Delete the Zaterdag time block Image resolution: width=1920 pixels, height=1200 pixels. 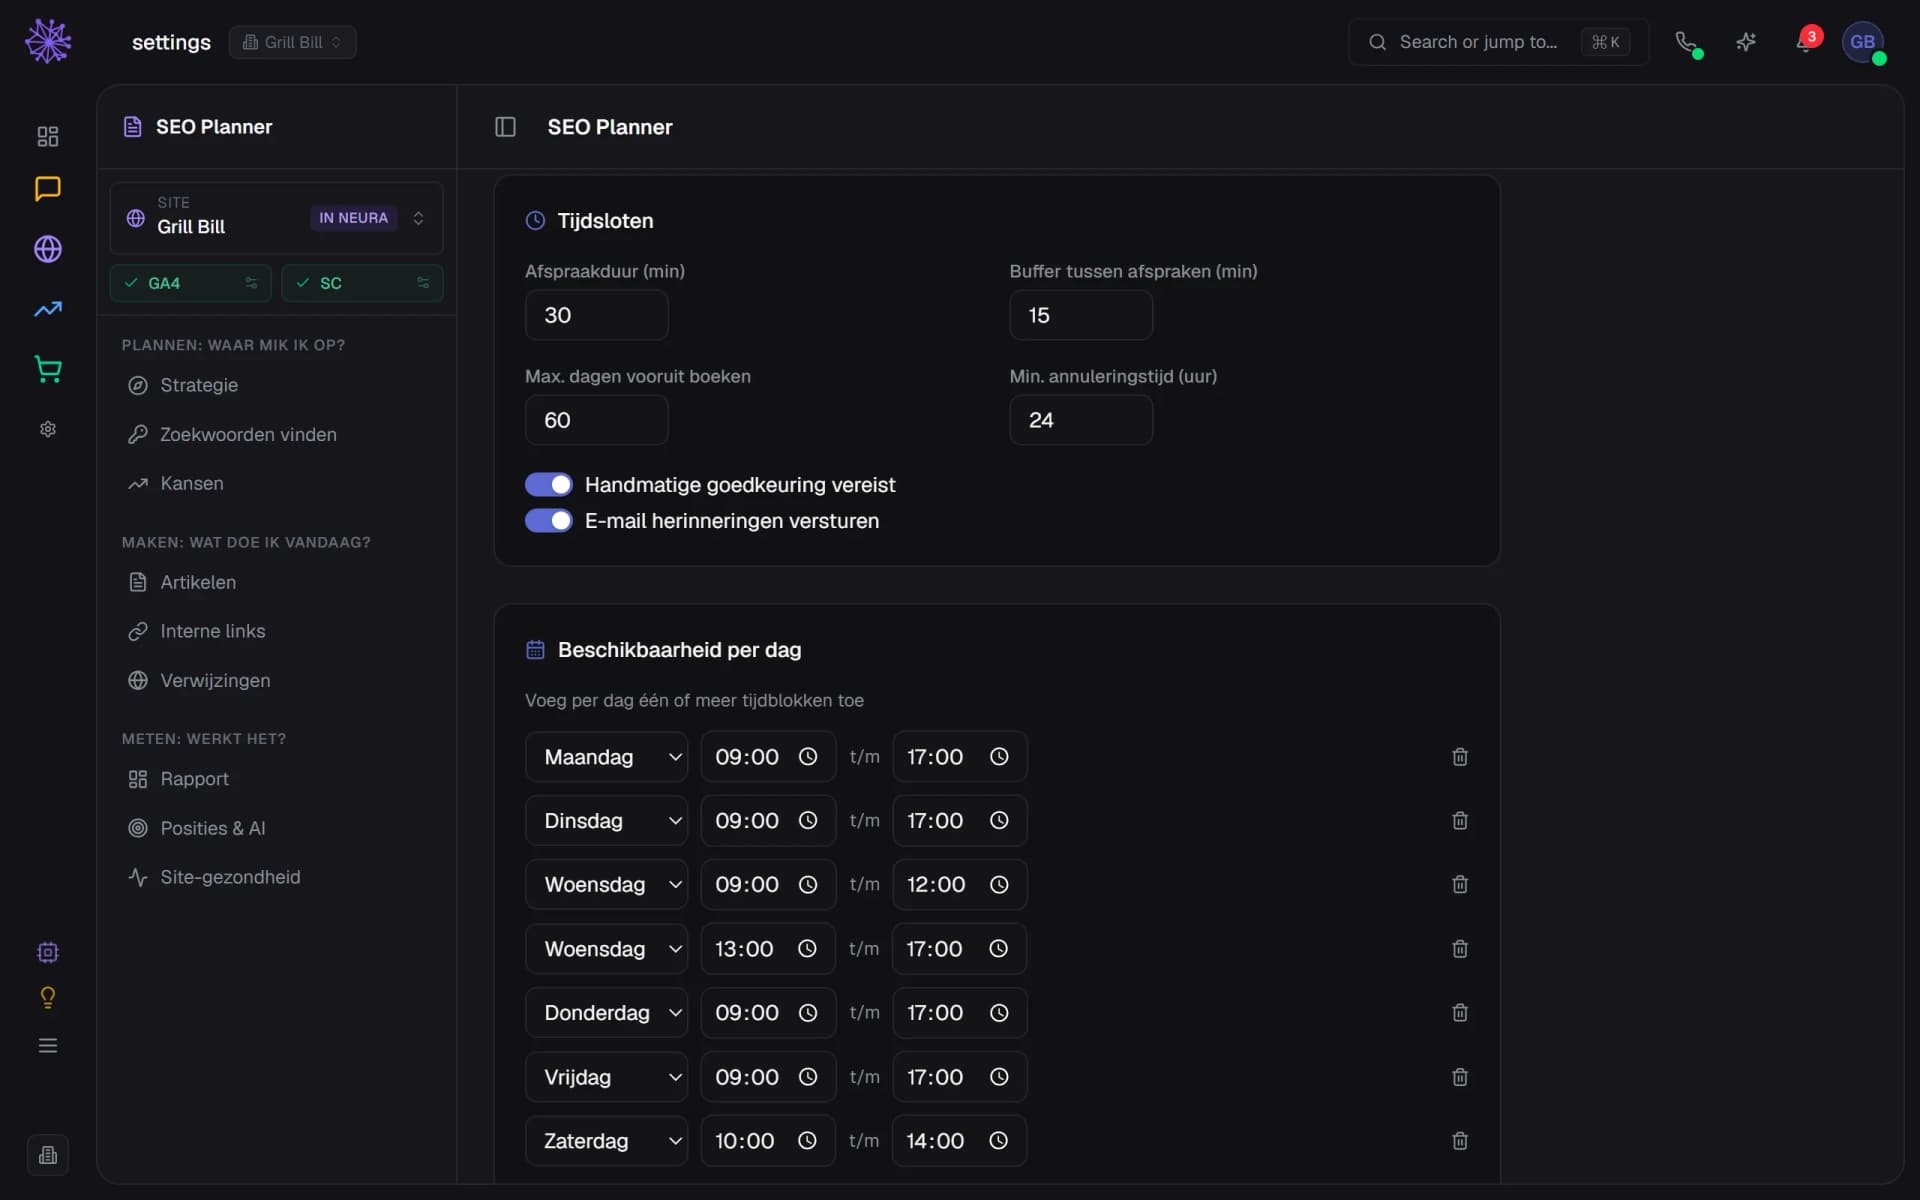1460,1141
